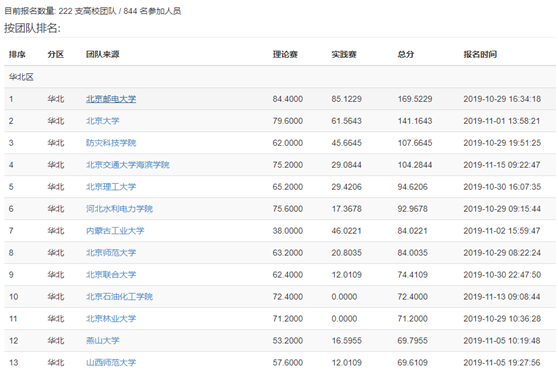Image resolution: width=558 pixels, height=371 pixels.
Task: Click timestamp 2019-11-15 09:22:47
Action: (502, 165)
